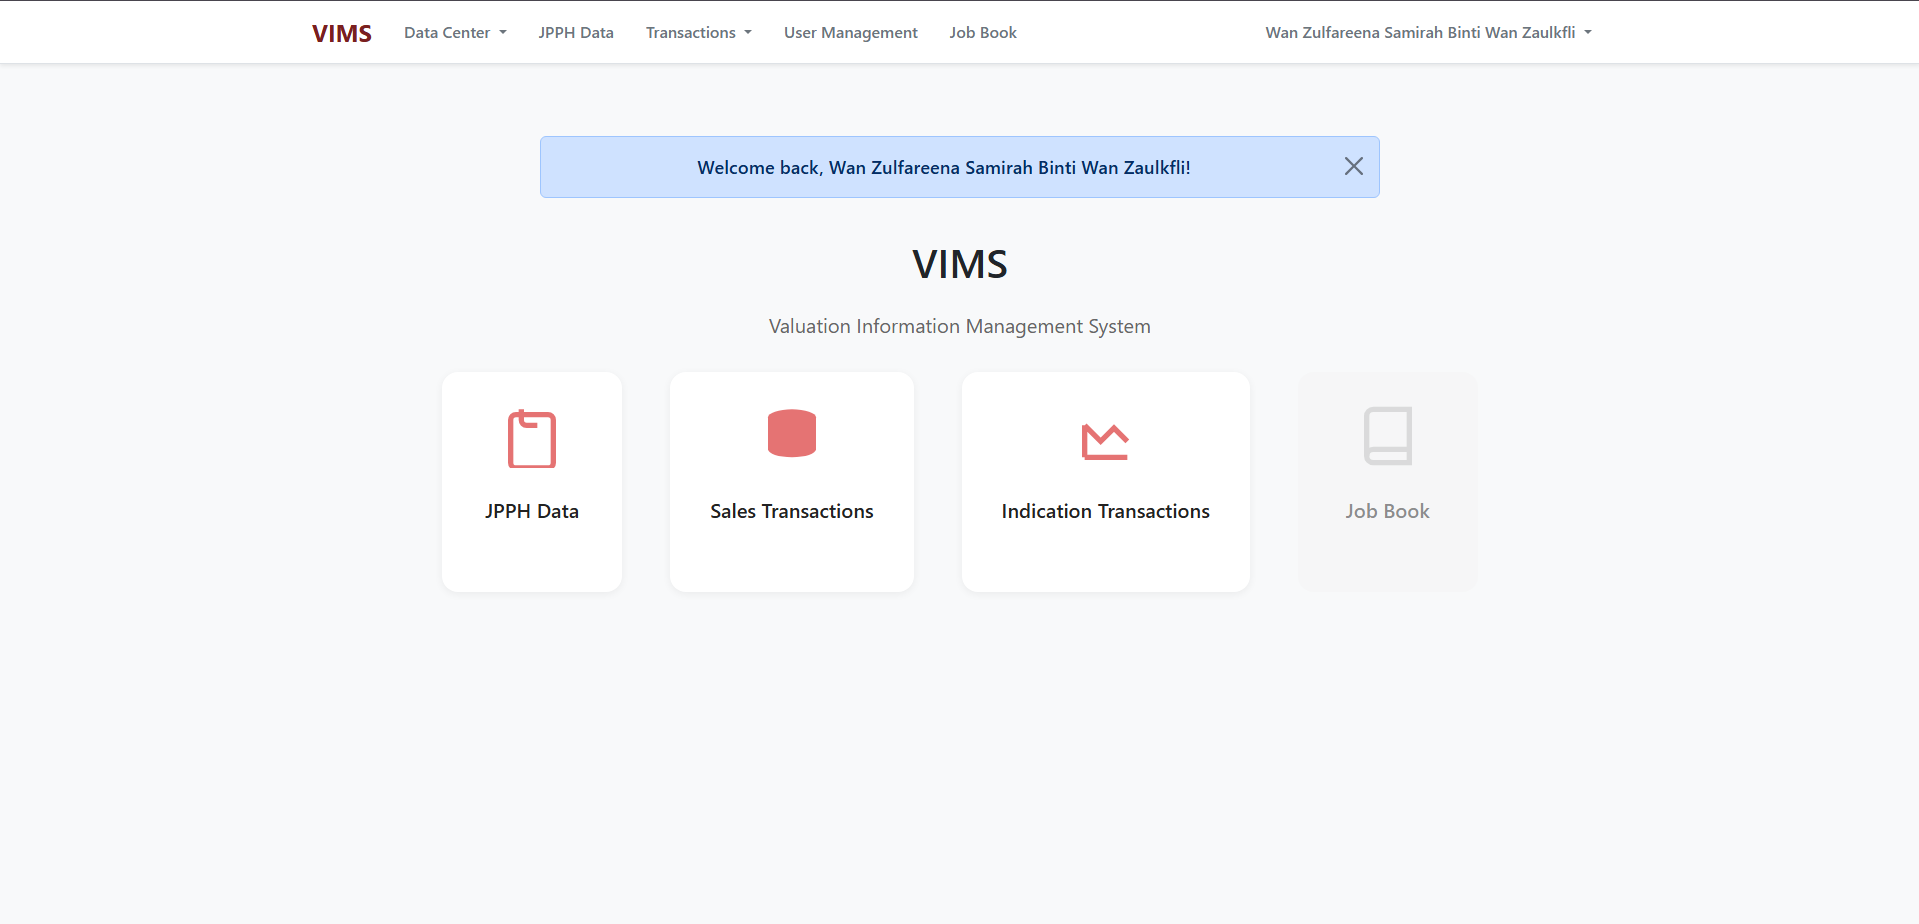Click the VIMS logo in the navbar
This screenshot has width=1919, height=924.
click(341, 33)
